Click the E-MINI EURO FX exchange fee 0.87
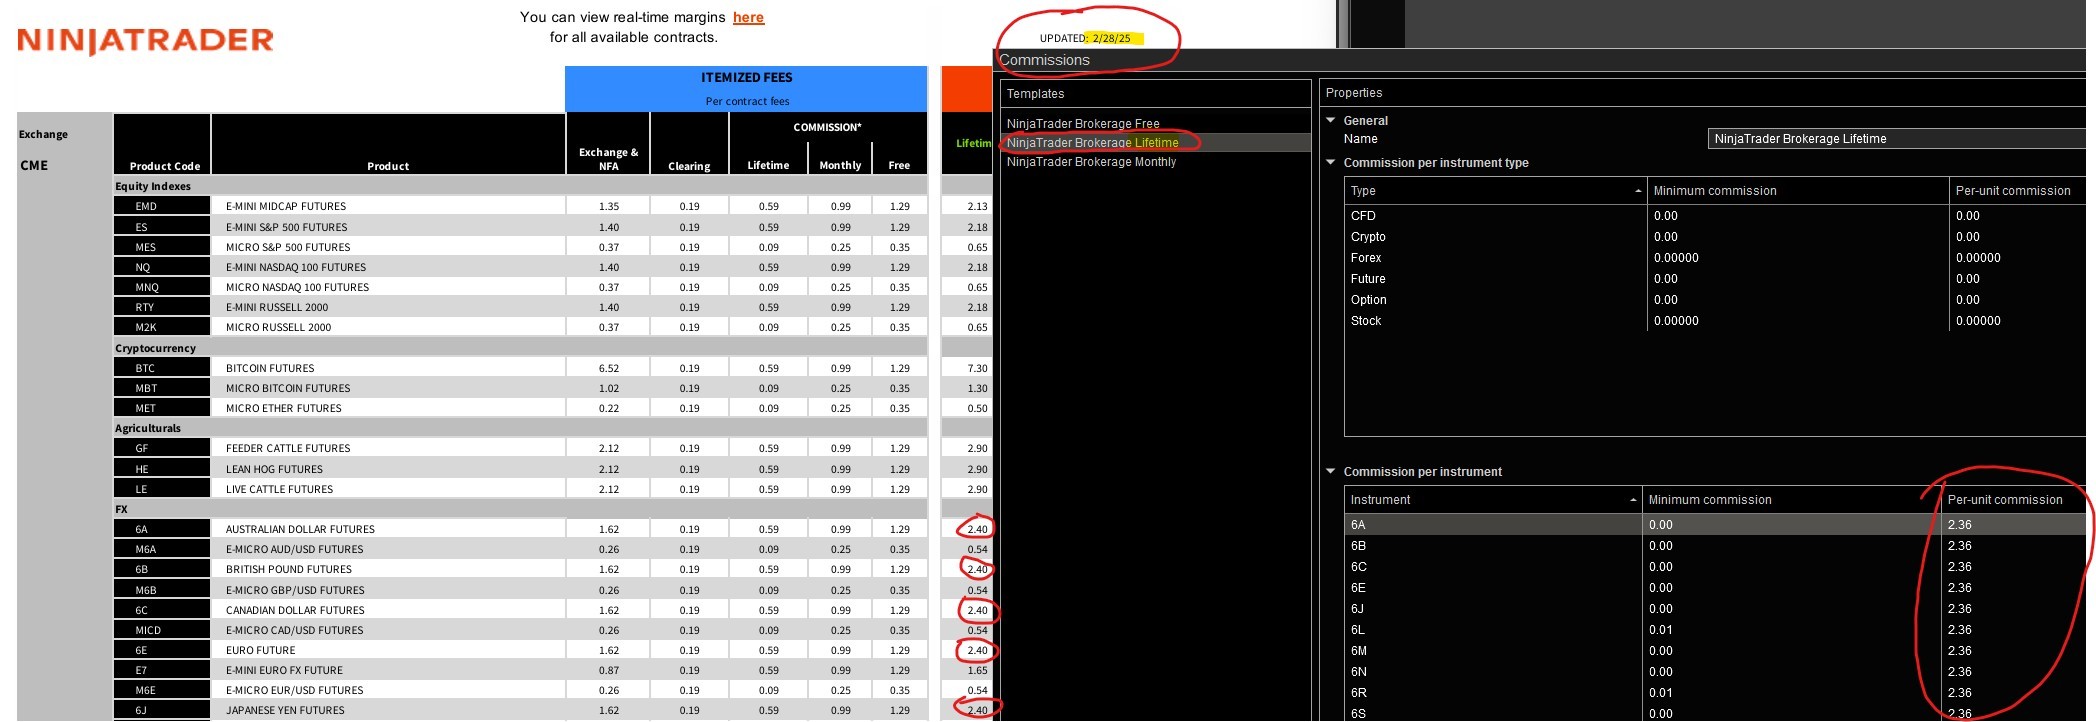This screenshot has width=2096, height=722. pos(609,670)
